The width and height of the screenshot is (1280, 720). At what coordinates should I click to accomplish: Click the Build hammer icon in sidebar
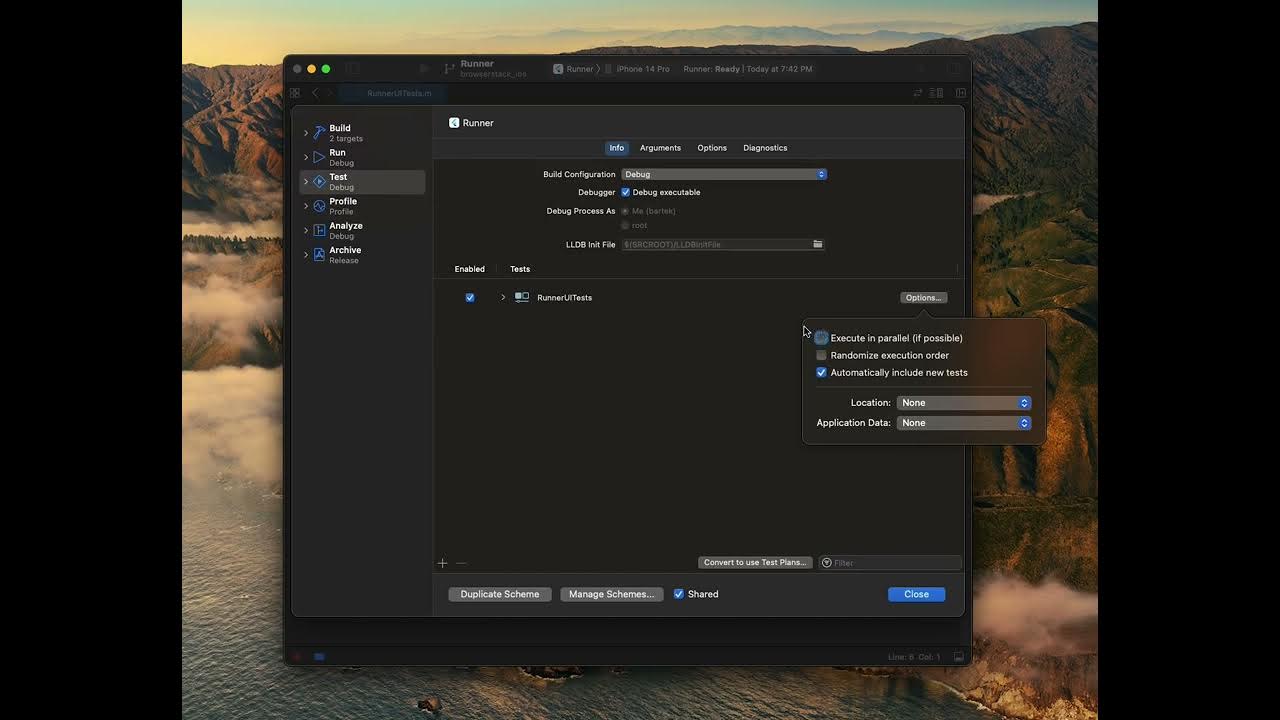tap(319, 132)
